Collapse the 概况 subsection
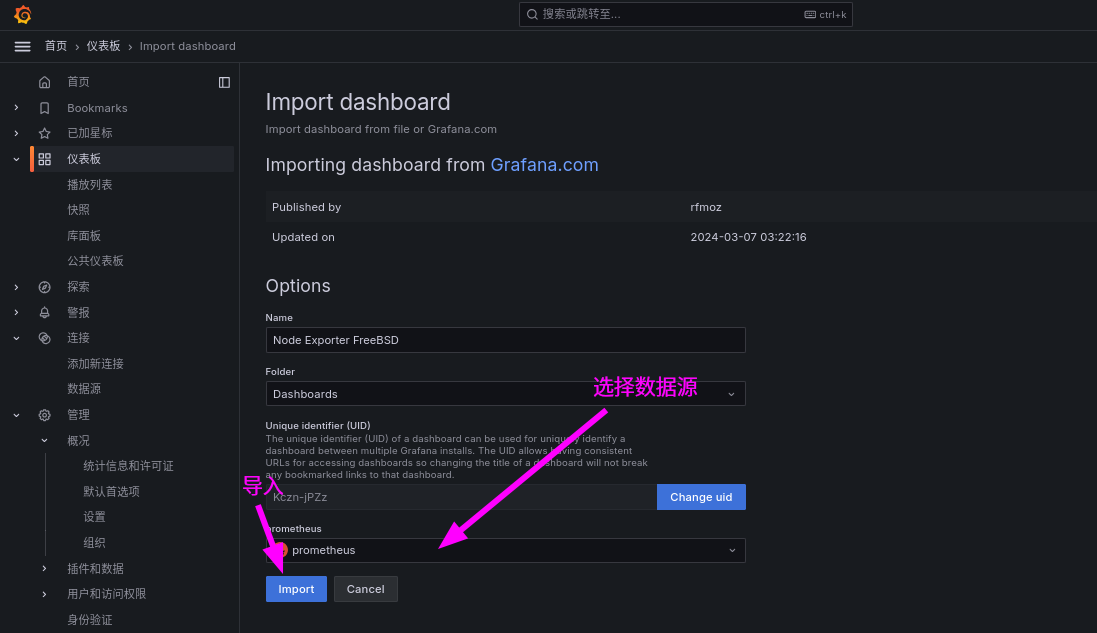The height and width of the screenshot is (633, 1097). coord(44,441)
